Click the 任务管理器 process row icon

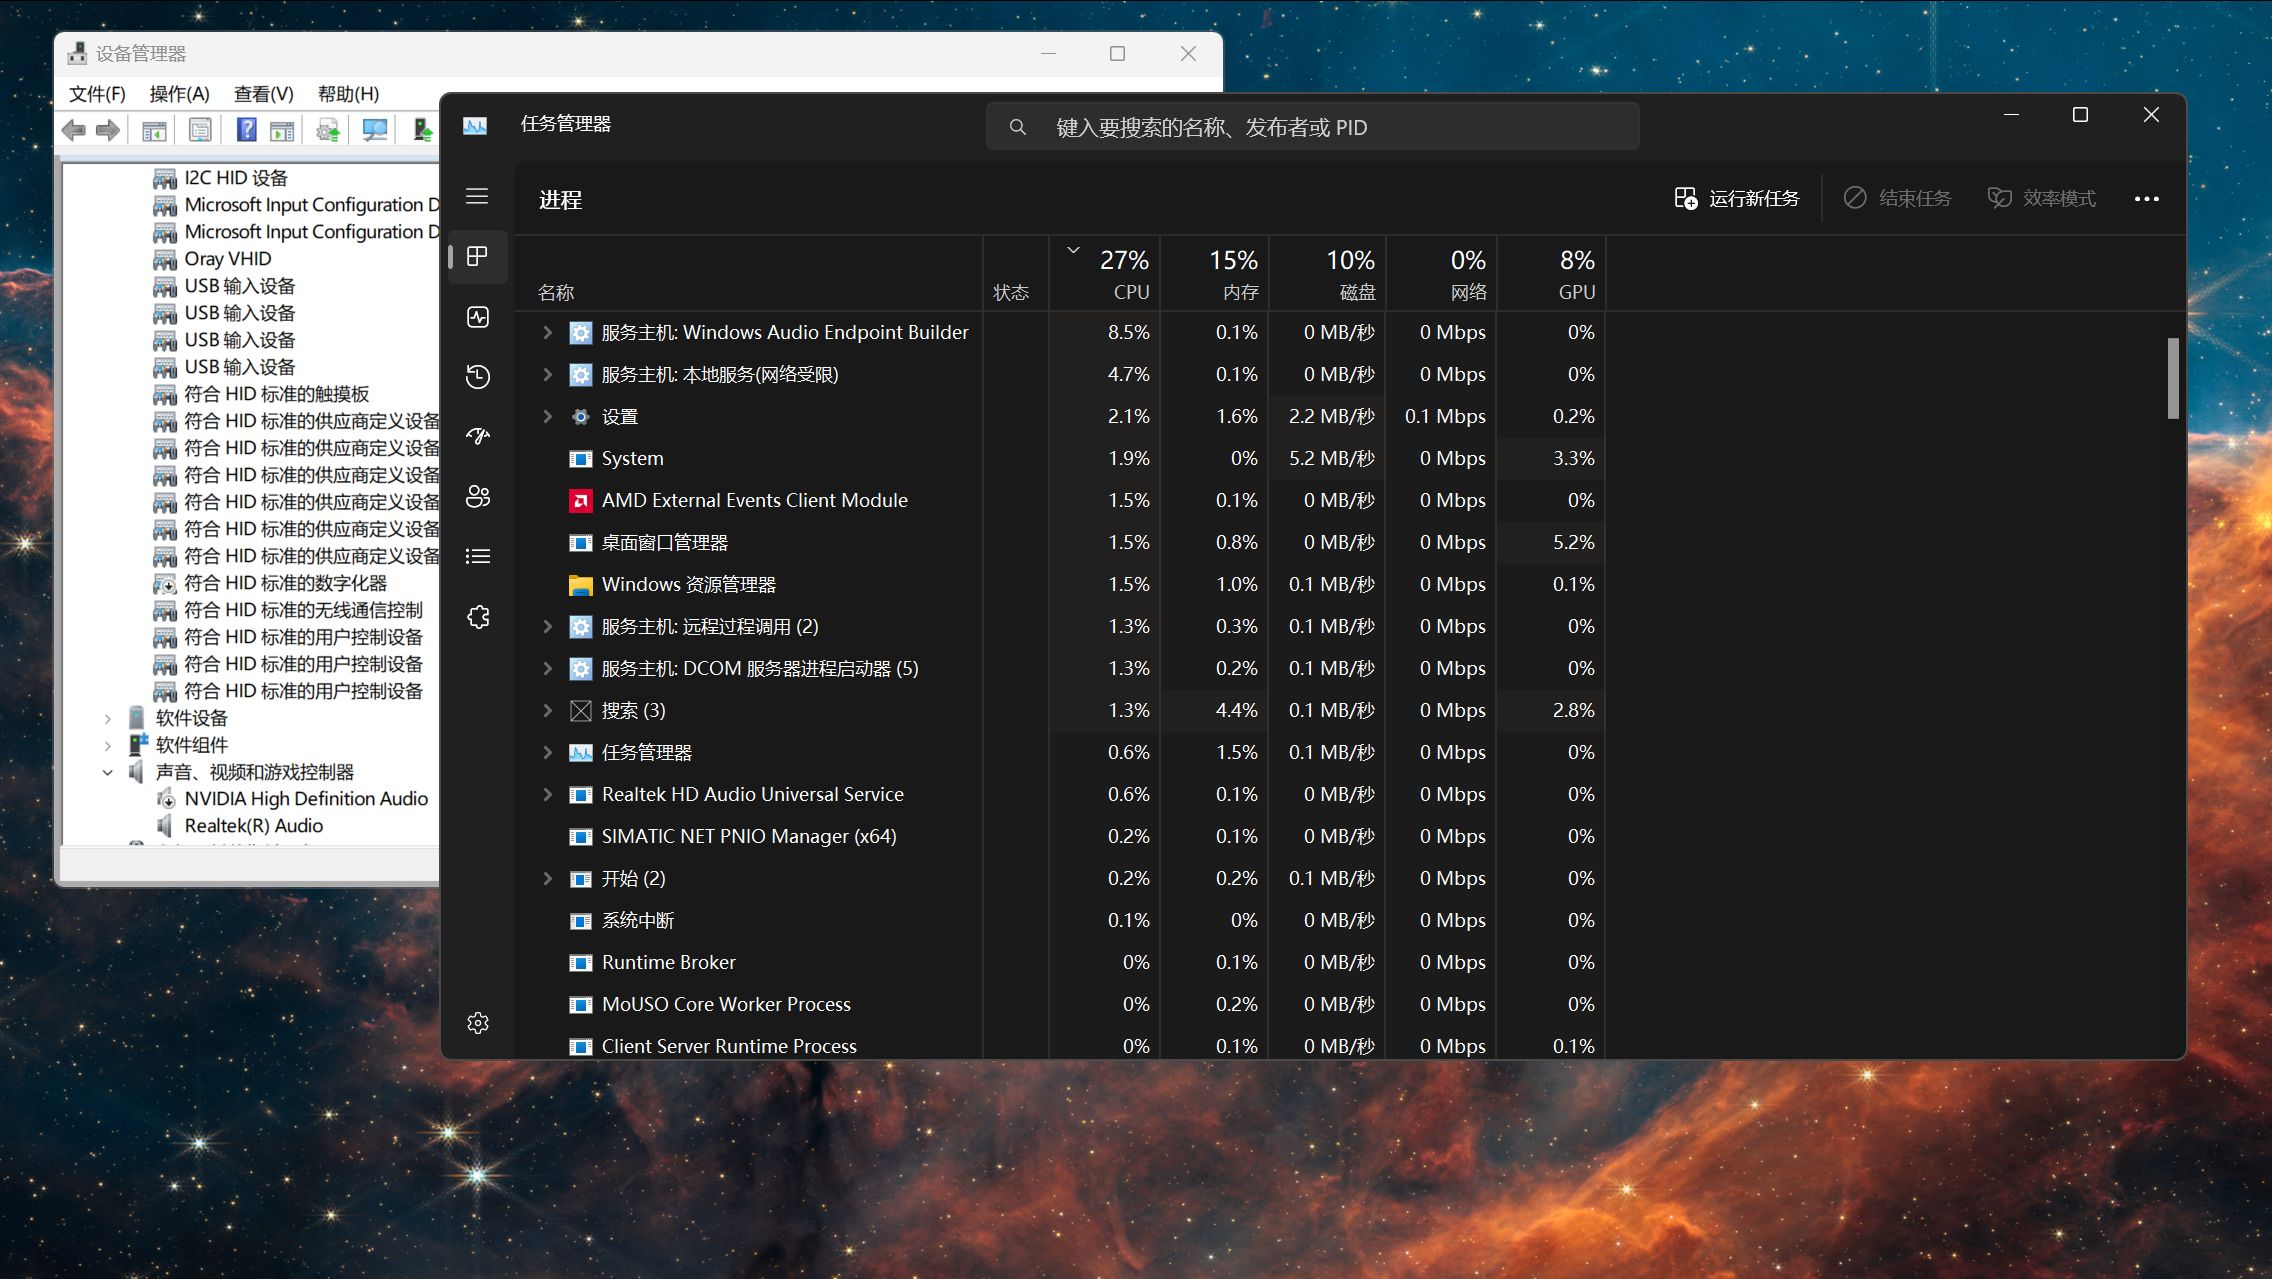click(x=580, y=753)
